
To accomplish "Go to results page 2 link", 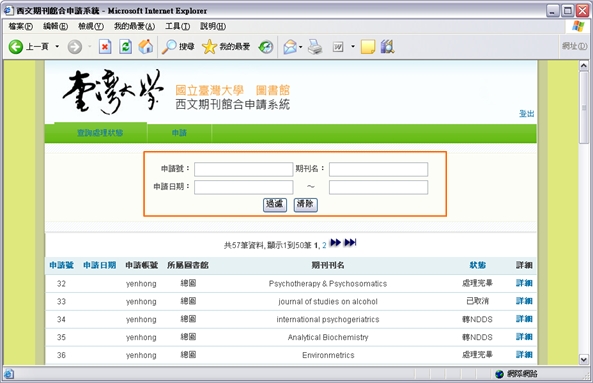I will [324, 245].
